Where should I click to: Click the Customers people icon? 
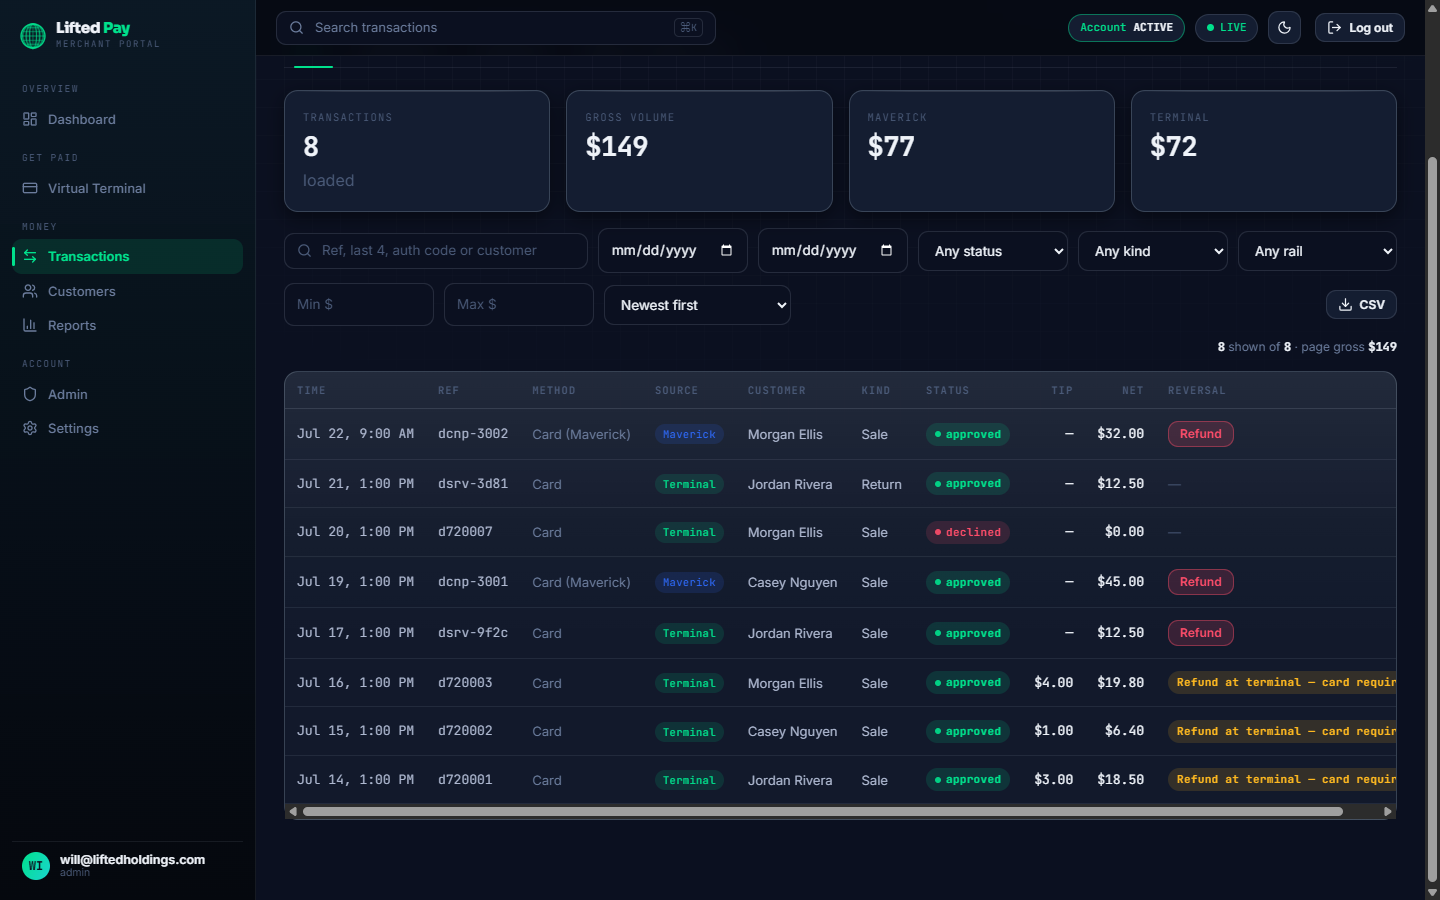click(x=30, y=291)
